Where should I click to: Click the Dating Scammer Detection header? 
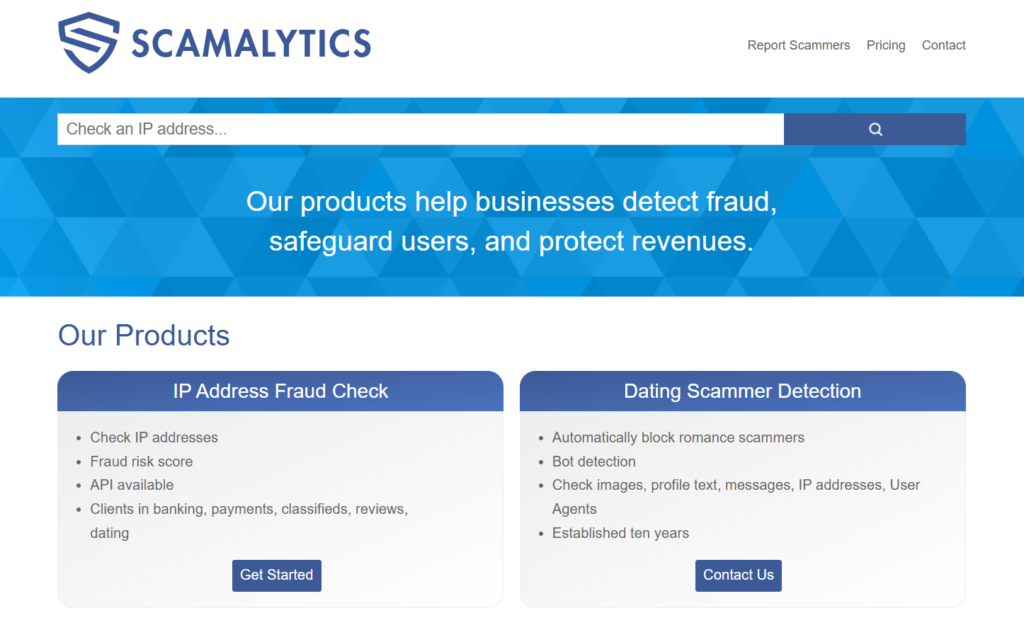(x=742, y=391)
